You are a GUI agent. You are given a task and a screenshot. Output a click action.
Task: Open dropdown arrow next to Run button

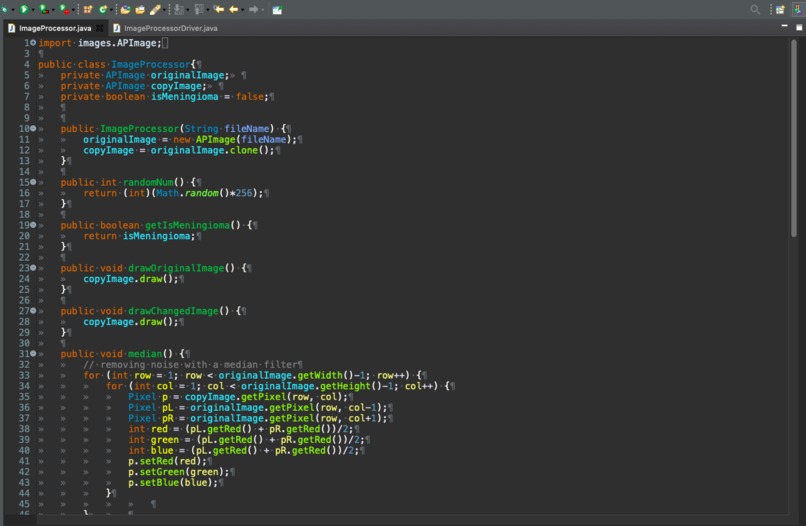[x=33, y=10]
